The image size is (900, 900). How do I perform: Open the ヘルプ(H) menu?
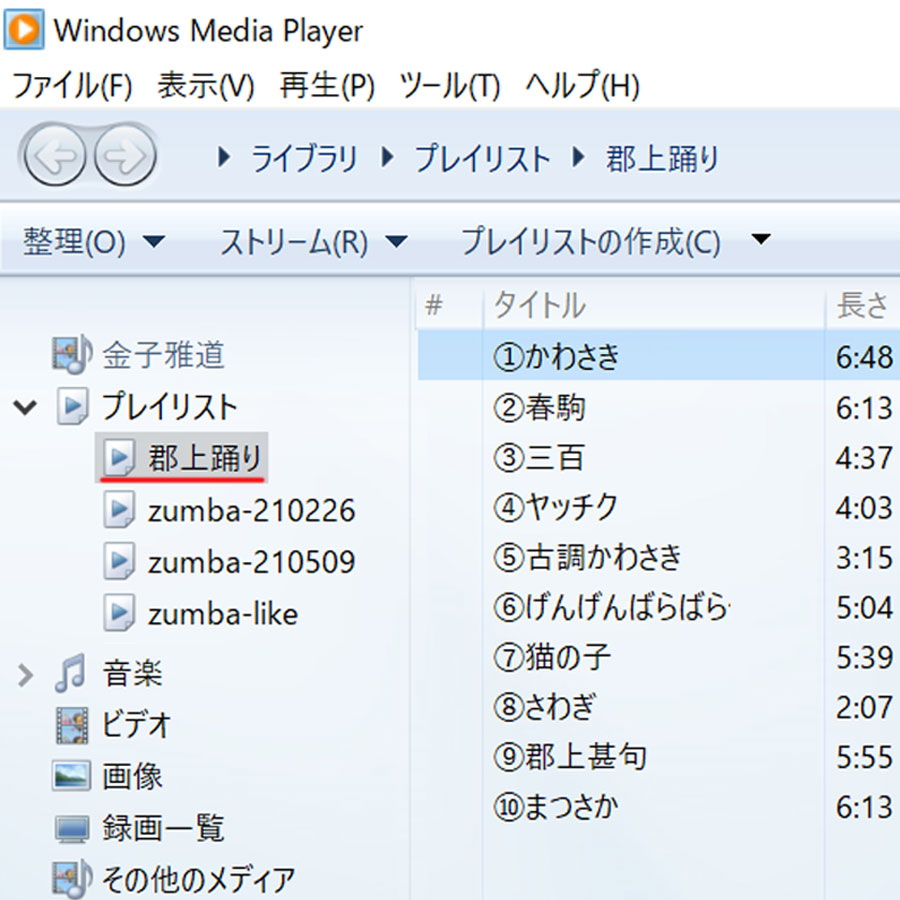click(582, 86)
